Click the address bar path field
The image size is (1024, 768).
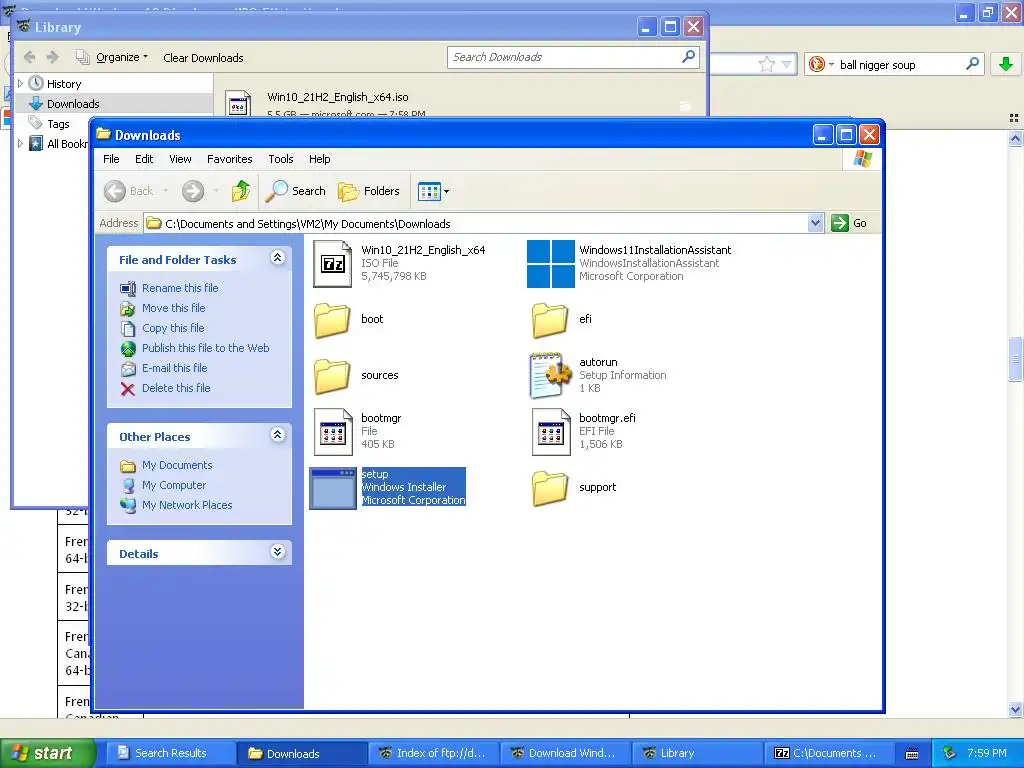pos(475,223)
